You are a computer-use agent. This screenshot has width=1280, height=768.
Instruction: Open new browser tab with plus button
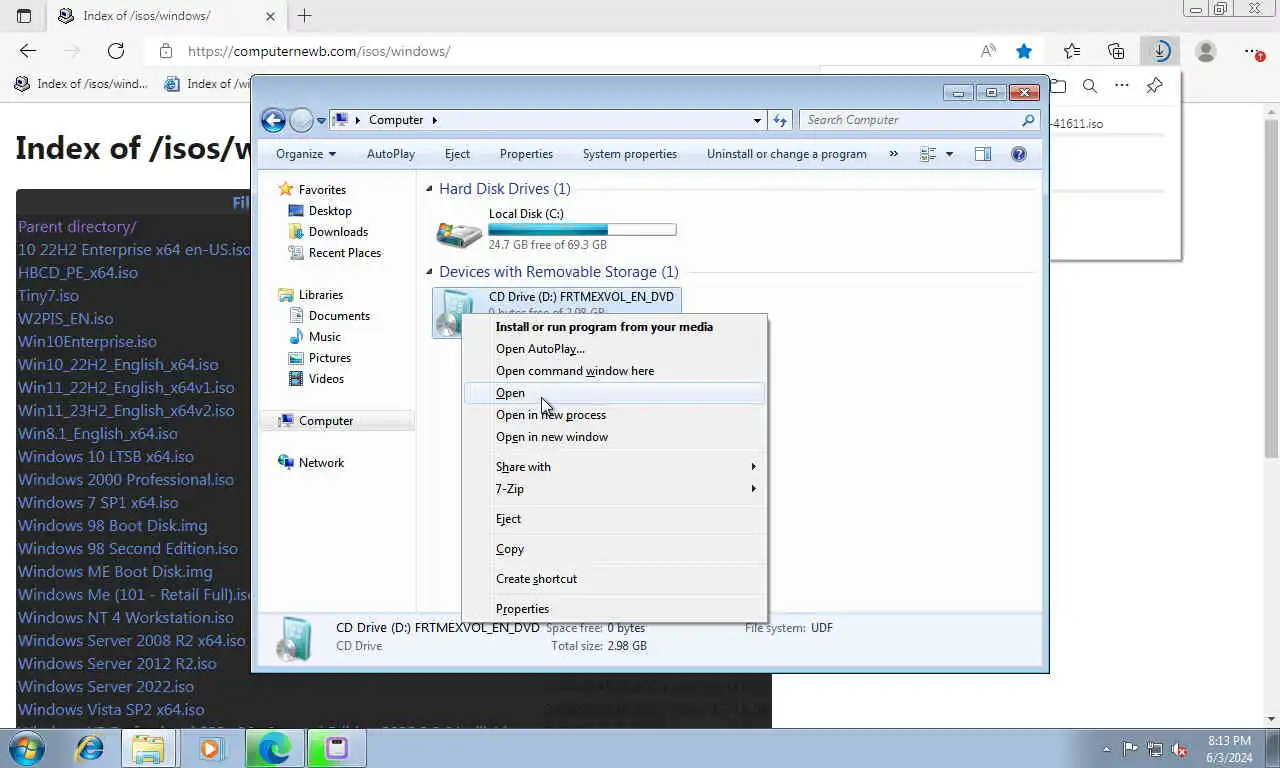point(305,16)
